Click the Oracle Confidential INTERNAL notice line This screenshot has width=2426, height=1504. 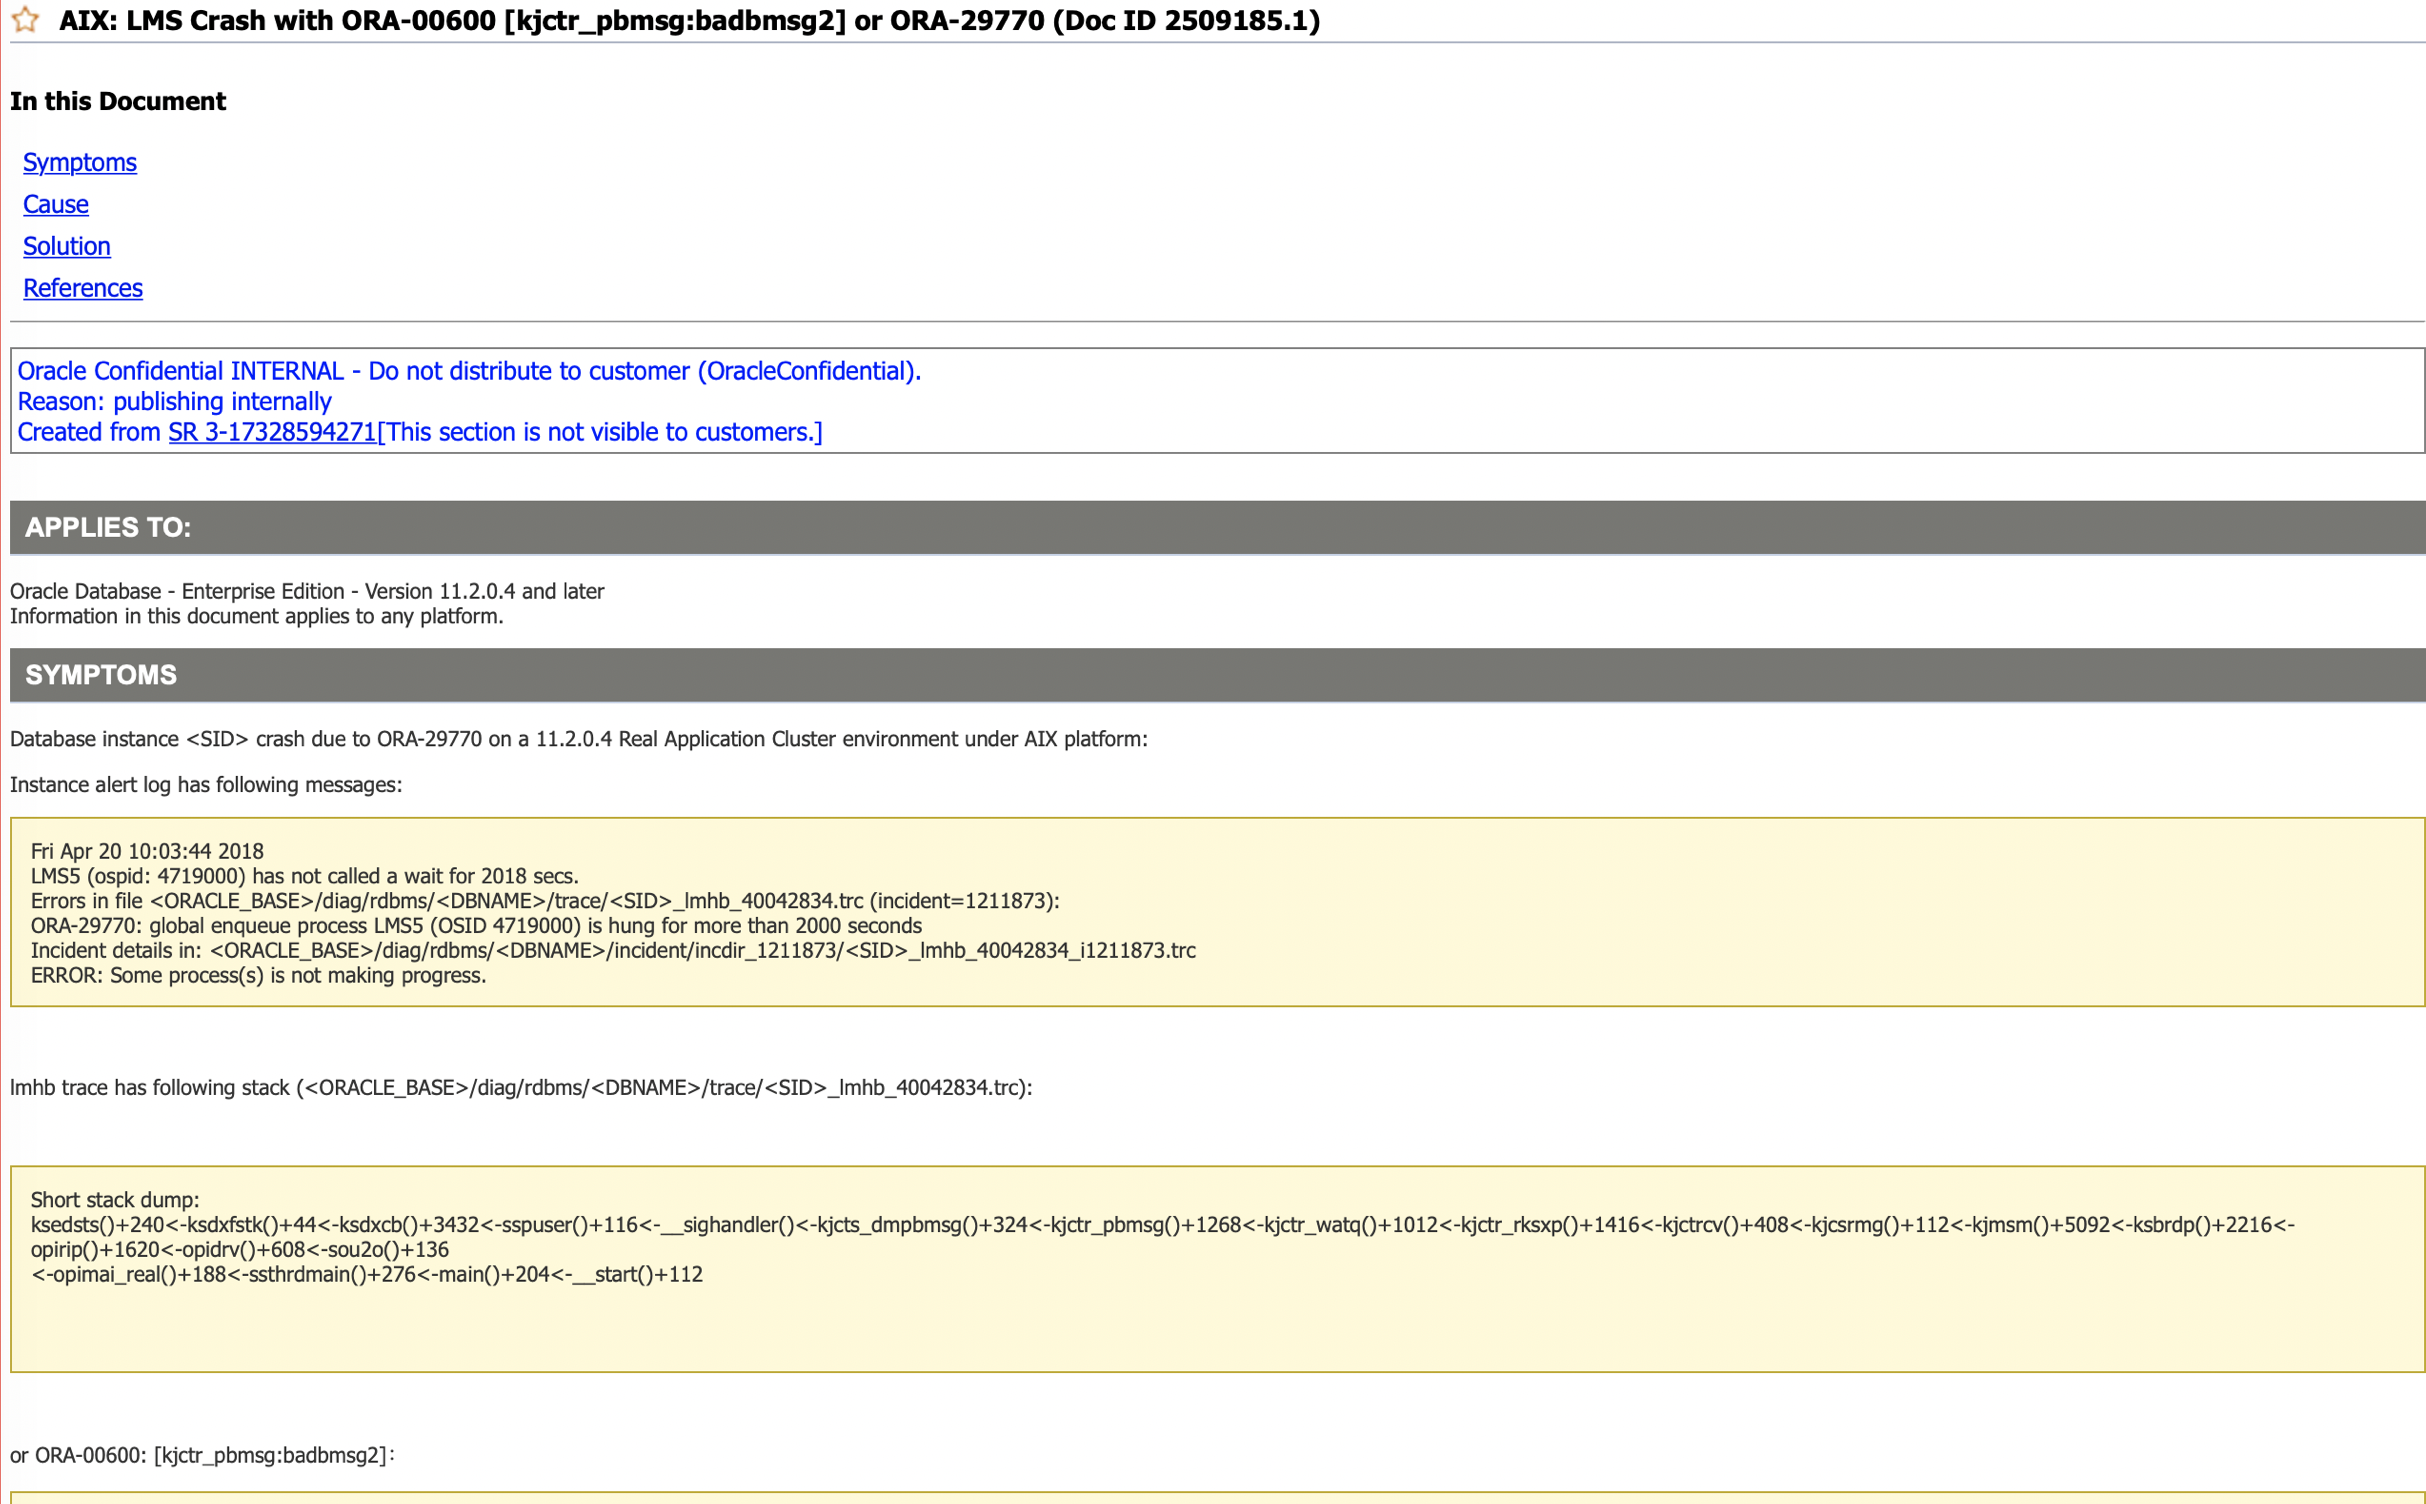pyautogui.click(x=469, y=371)
